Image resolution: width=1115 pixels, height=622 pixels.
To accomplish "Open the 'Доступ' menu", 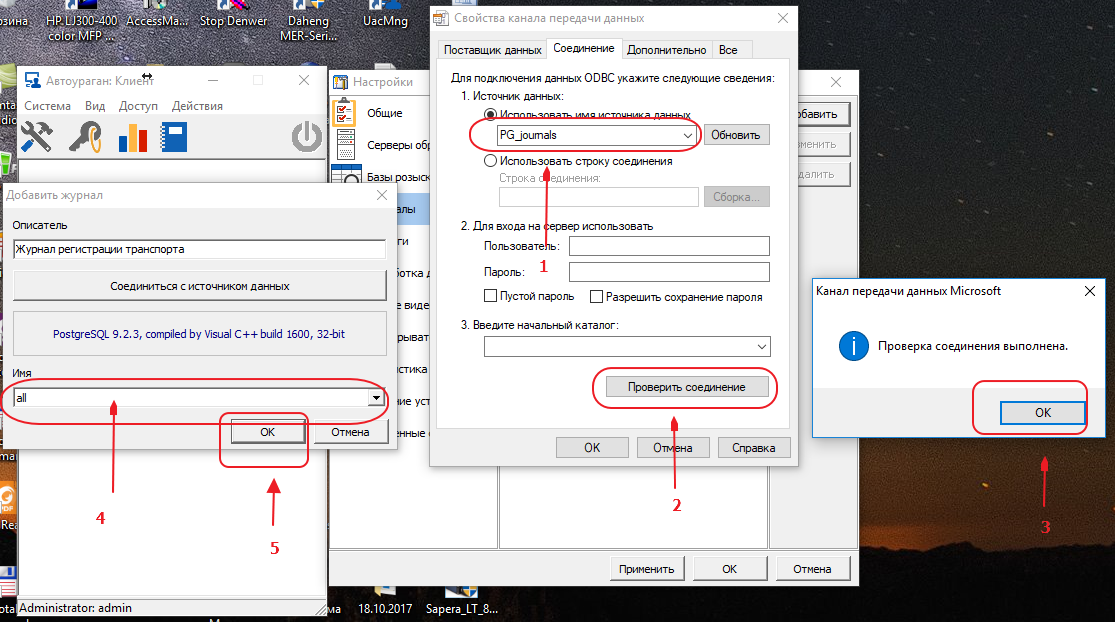I will 138,106.
